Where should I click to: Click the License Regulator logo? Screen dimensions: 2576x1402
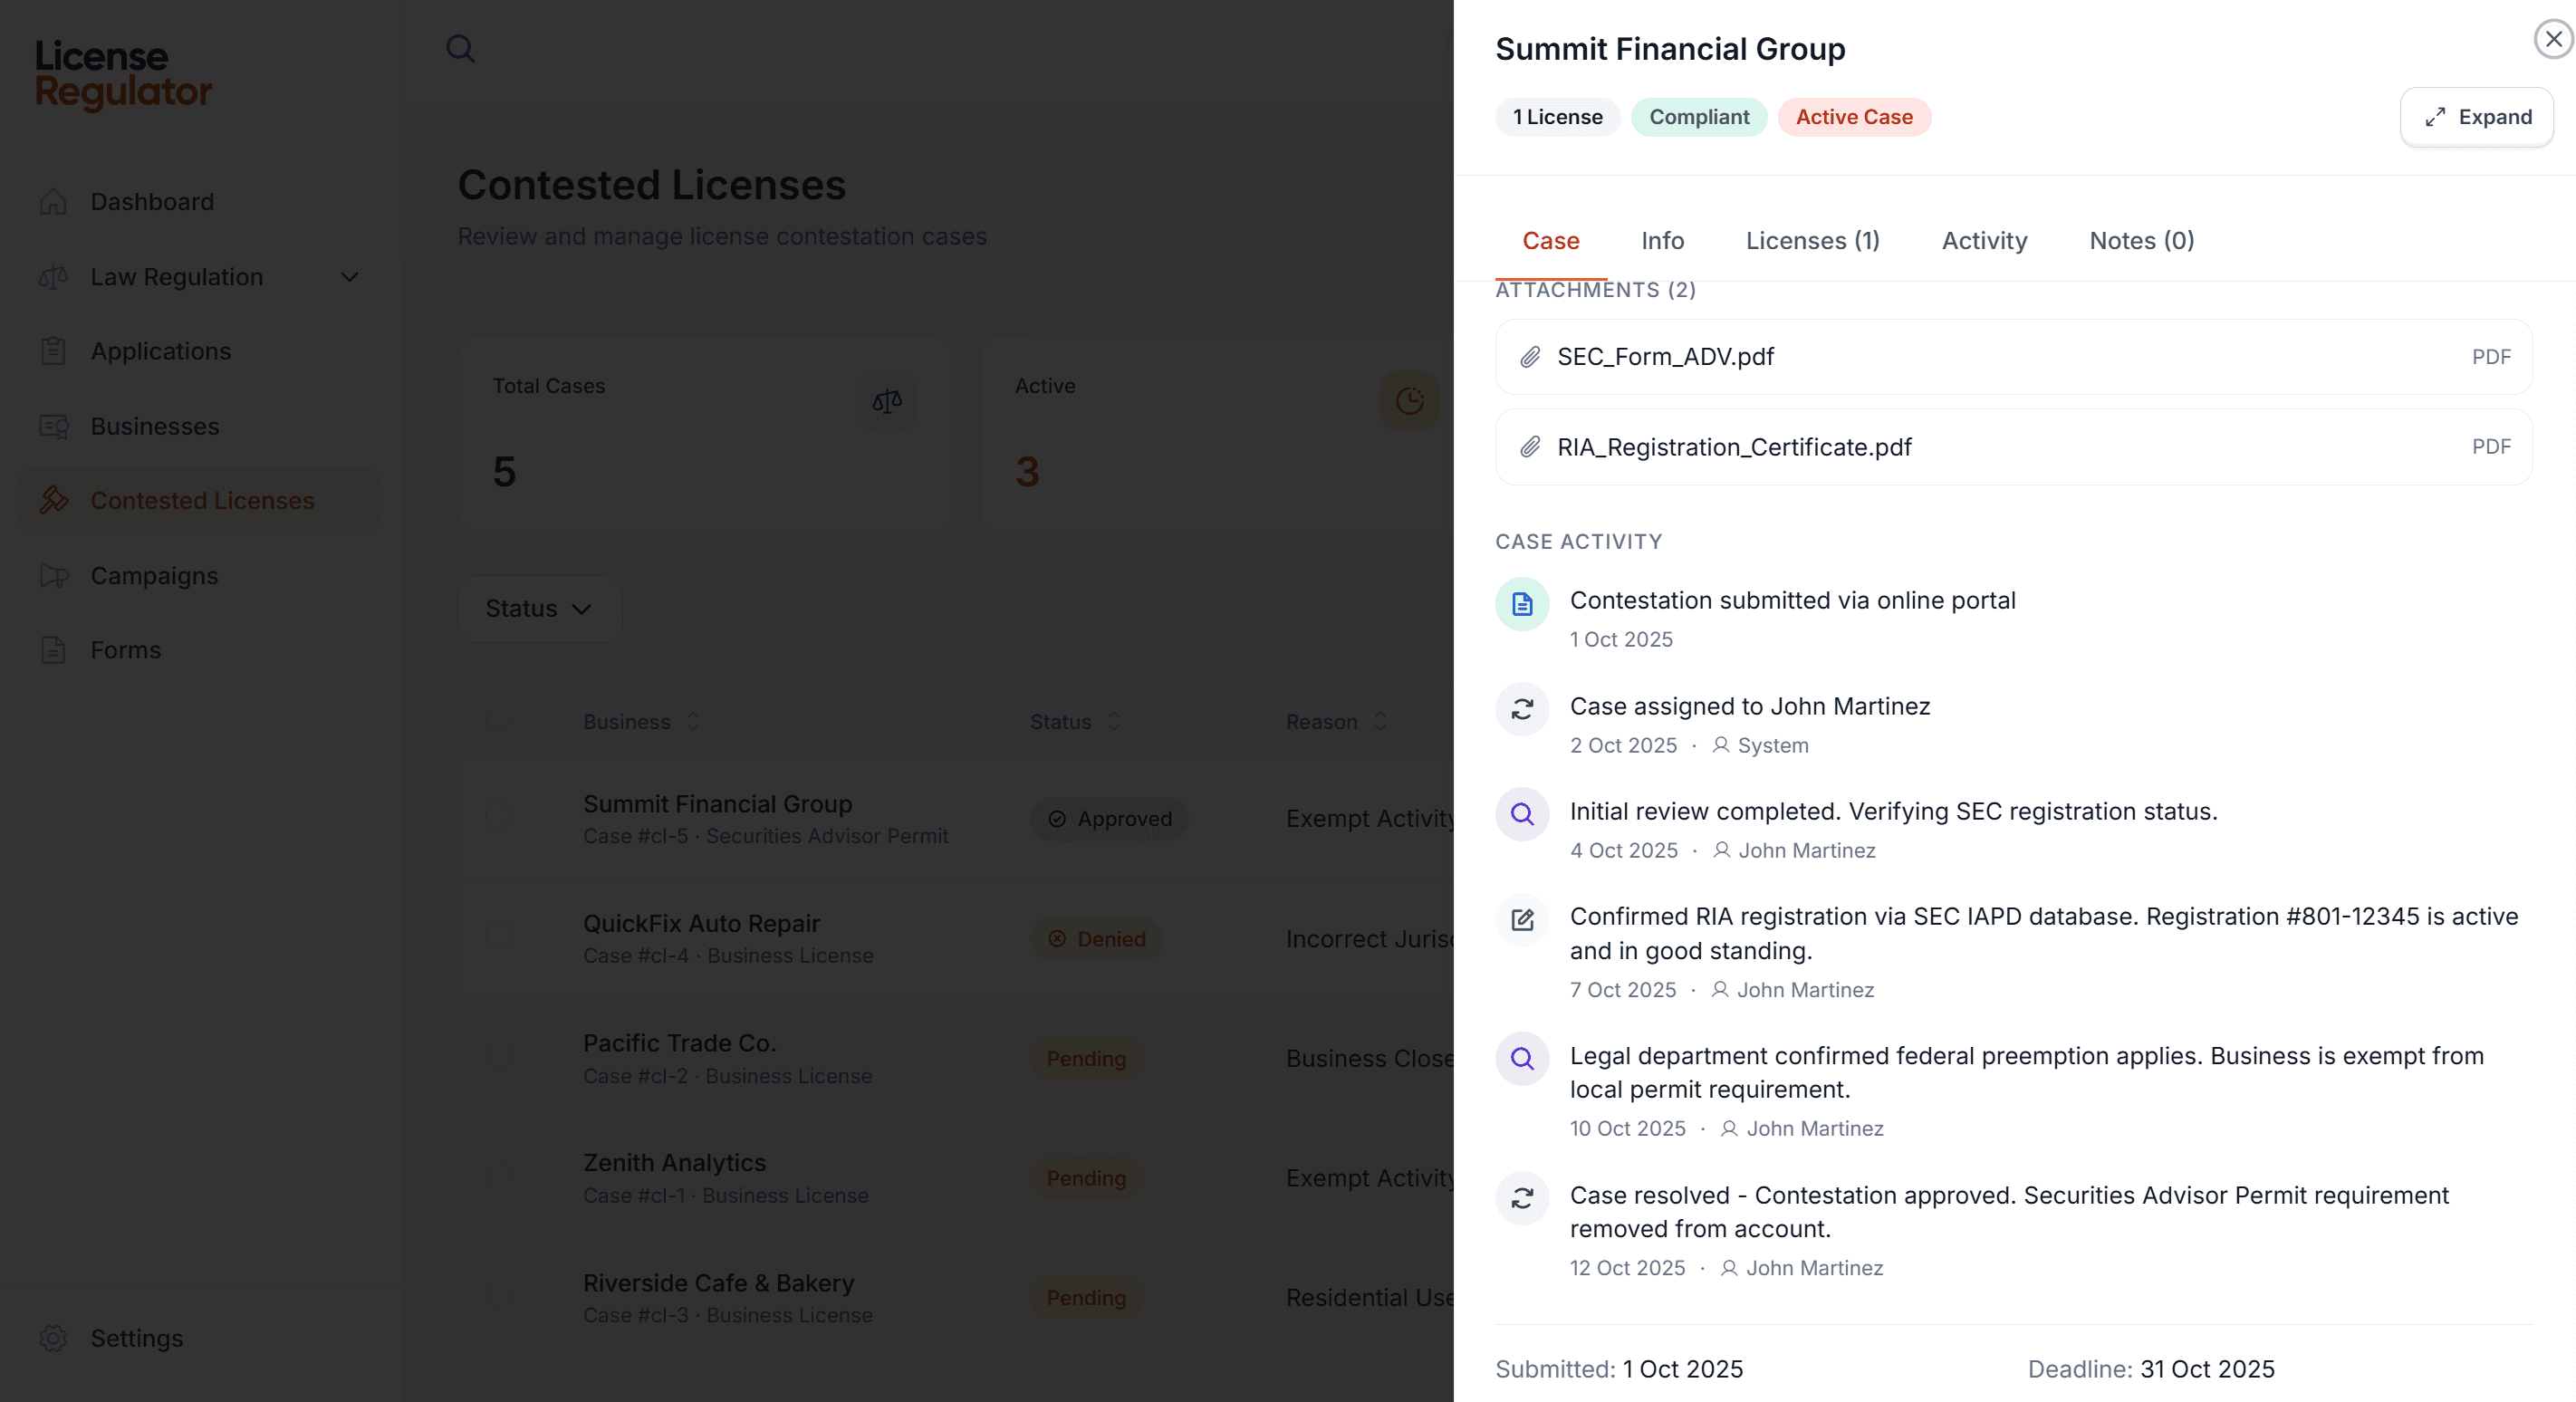point(123,74)
